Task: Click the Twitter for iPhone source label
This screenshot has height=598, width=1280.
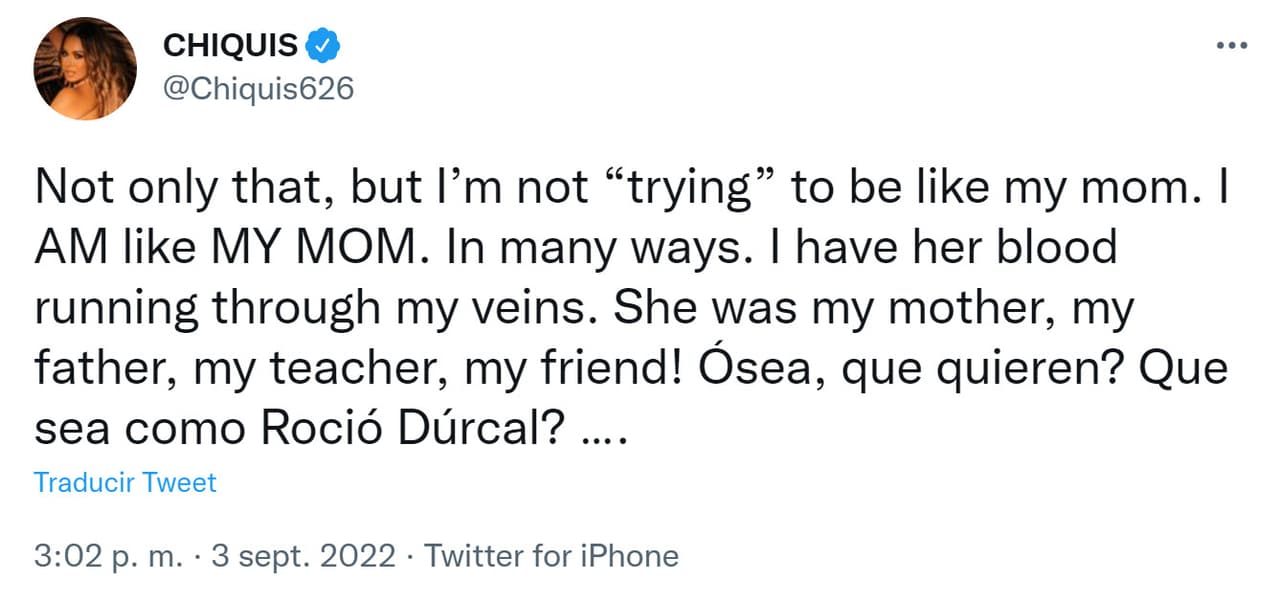Action: [551, 555]
